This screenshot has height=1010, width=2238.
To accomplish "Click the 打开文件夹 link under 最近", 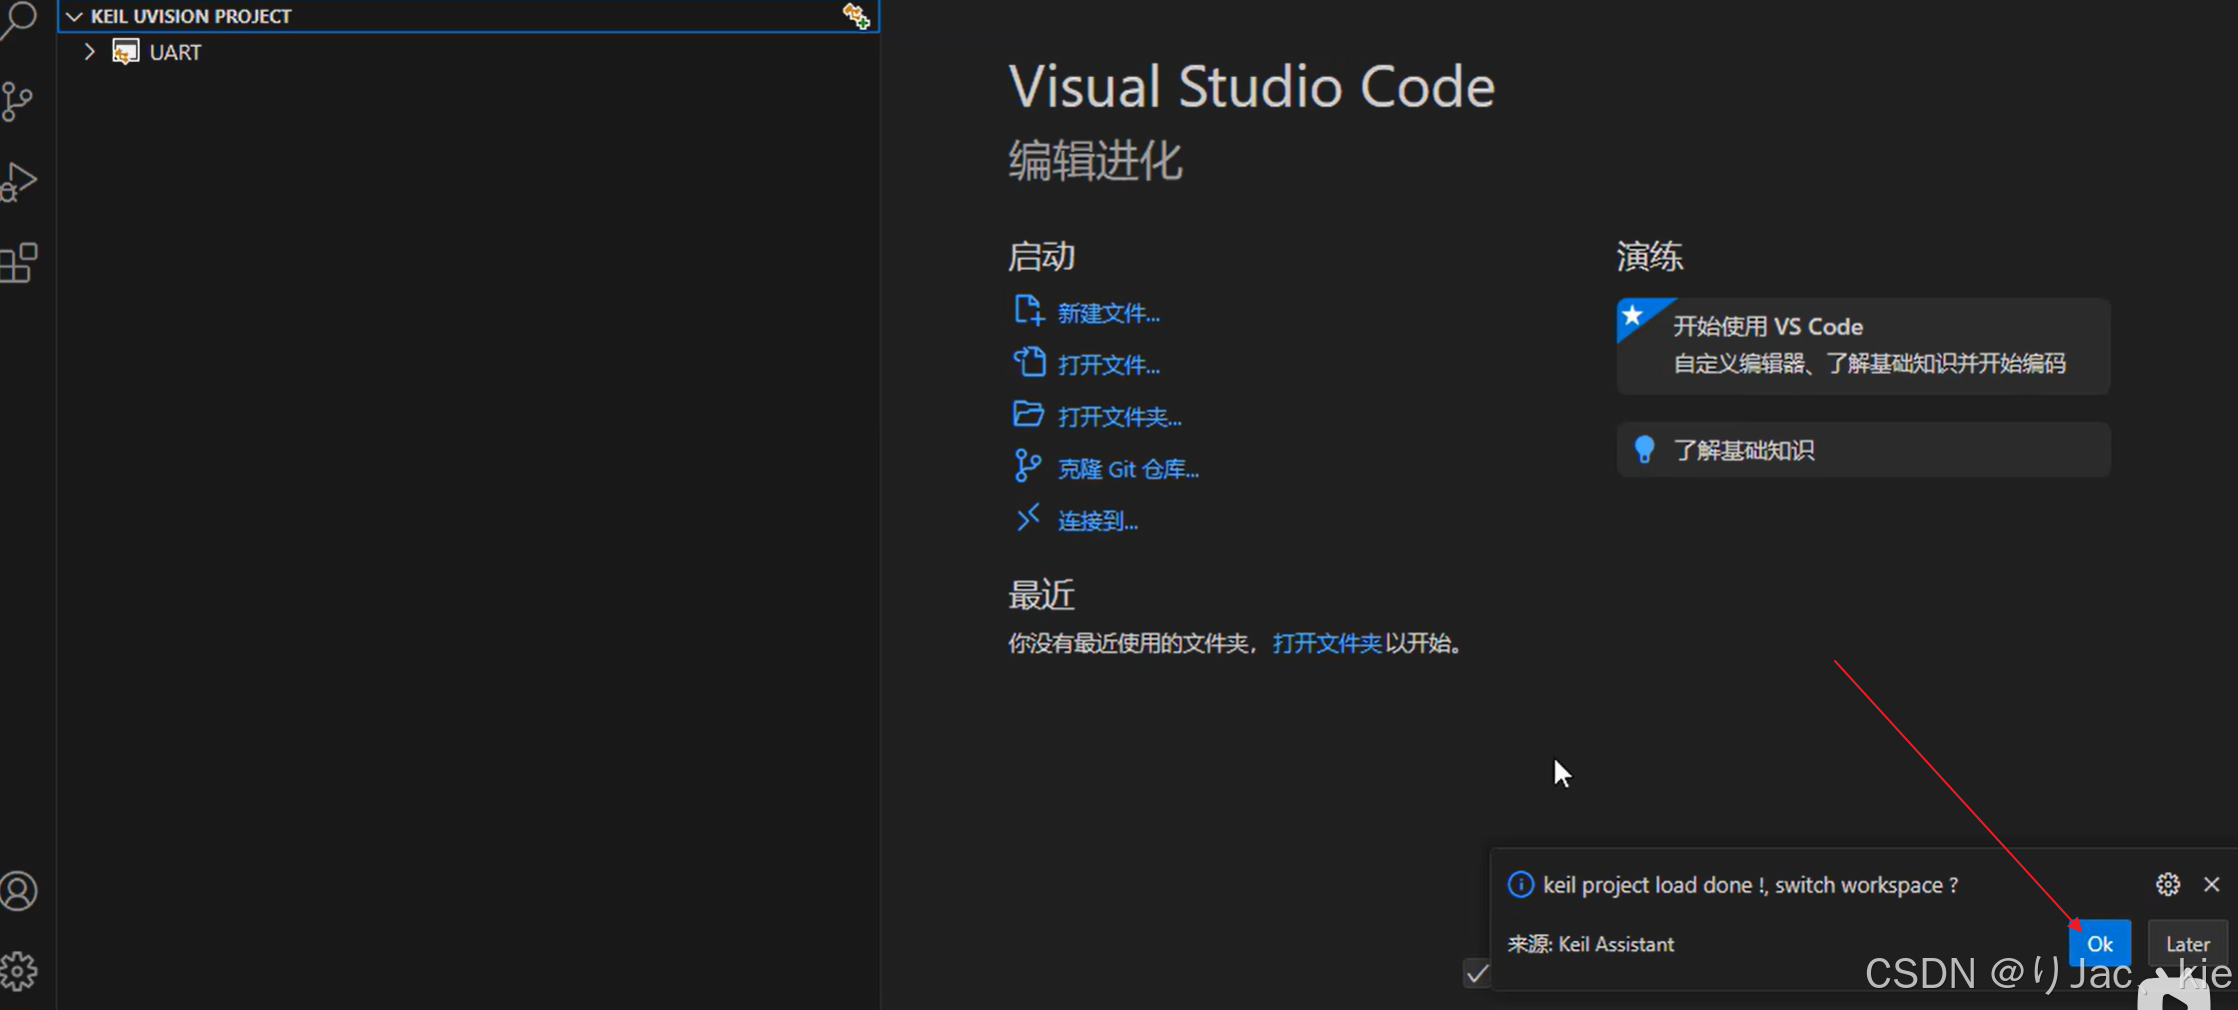I will [1327, 643].
